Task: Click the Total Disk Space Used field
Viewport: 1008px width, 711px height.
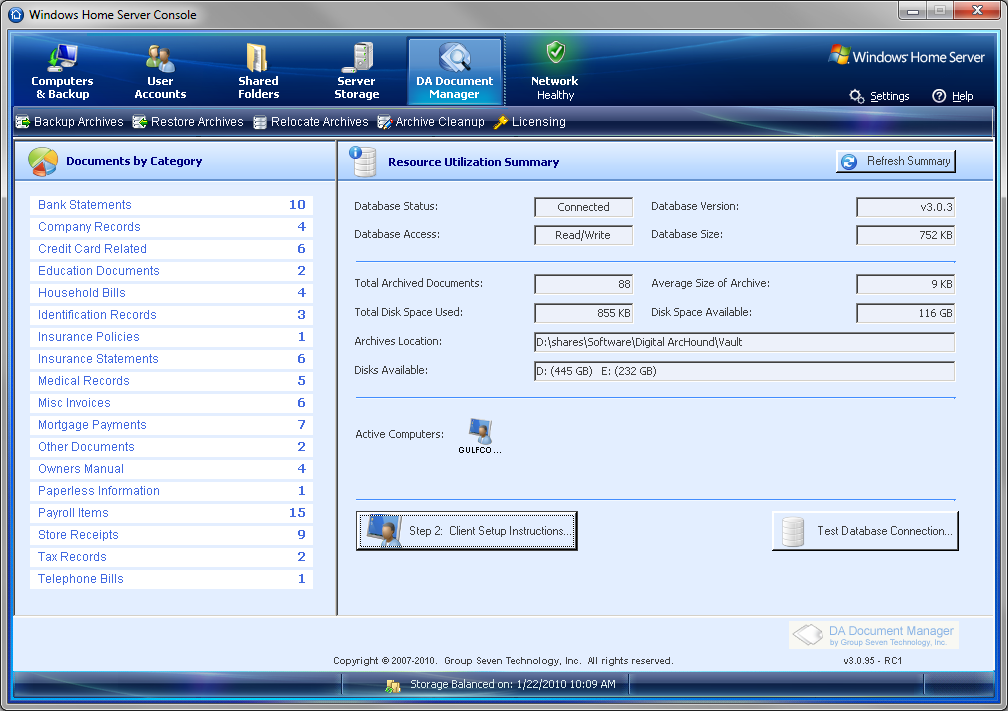Action: tap(584, 313)
